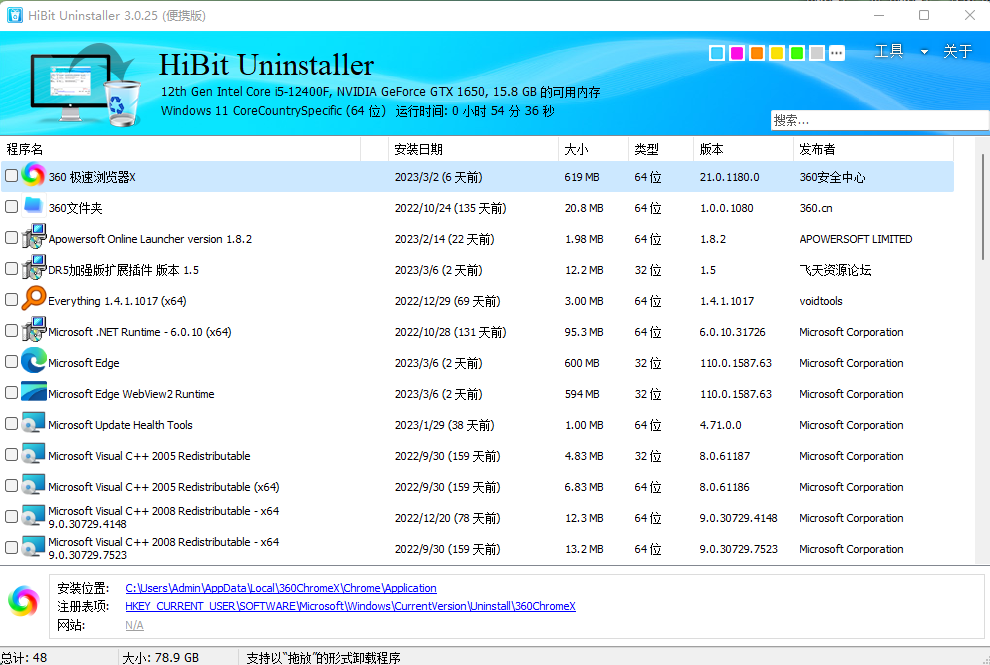
Task: Click the Apowersoft Online Launcher installer icon
Action: tap(33, 238)
